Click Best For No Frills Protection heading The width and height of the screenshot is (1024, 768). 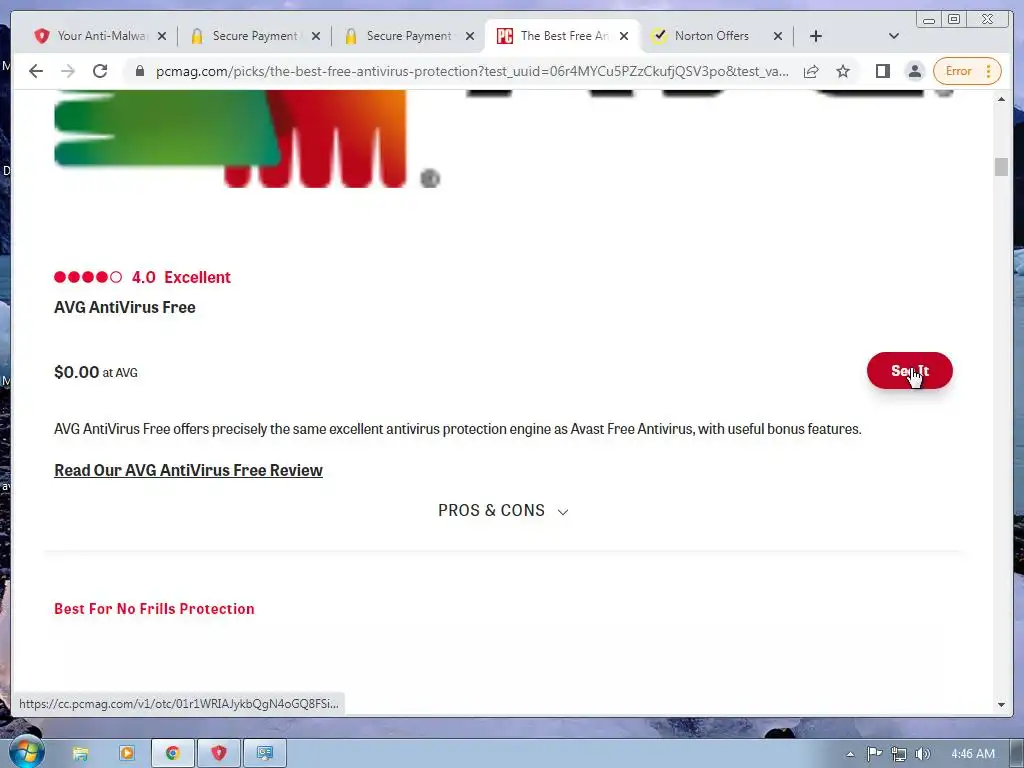click(154, 609)
